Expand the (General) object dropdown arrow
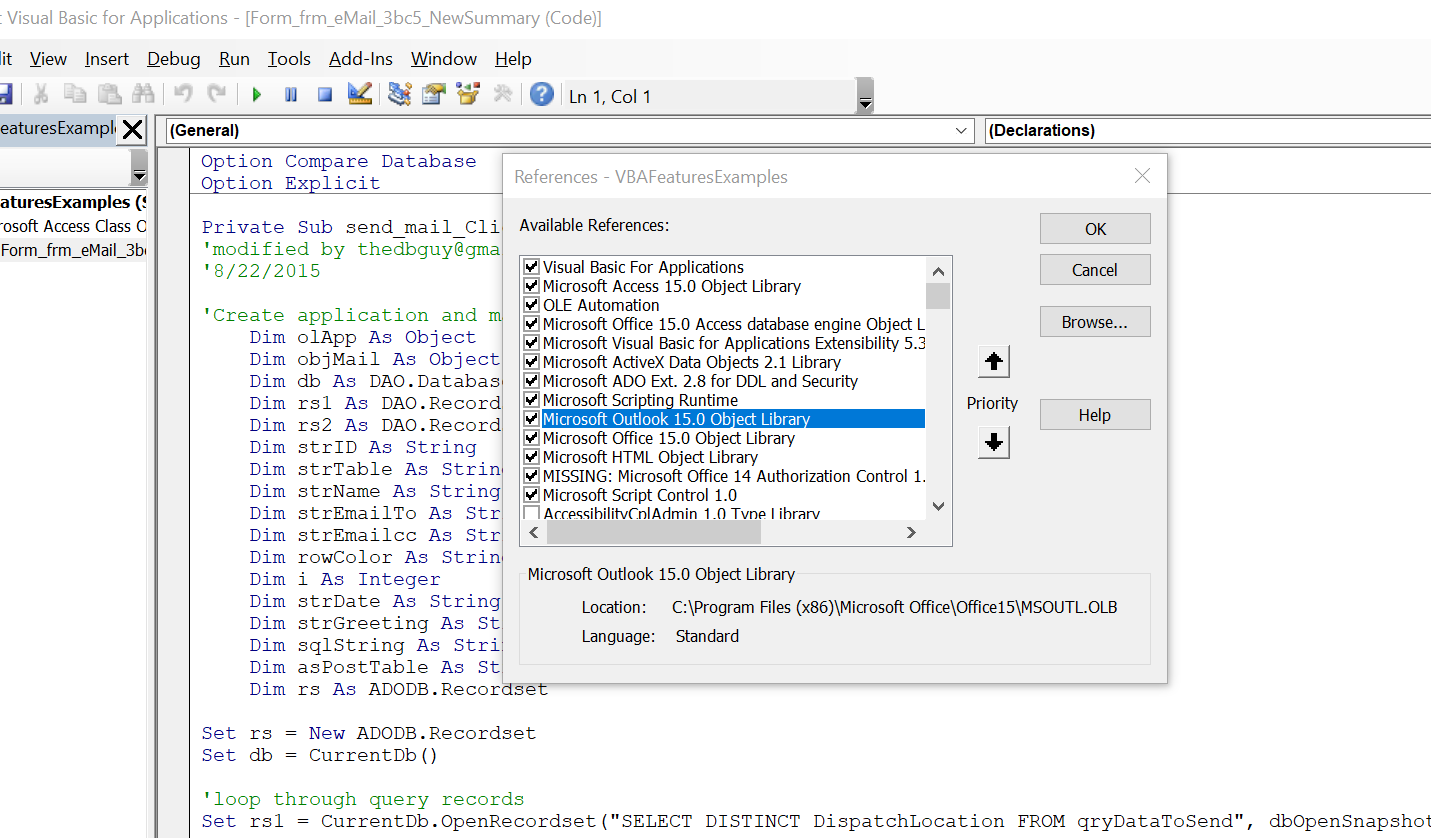 962,130
